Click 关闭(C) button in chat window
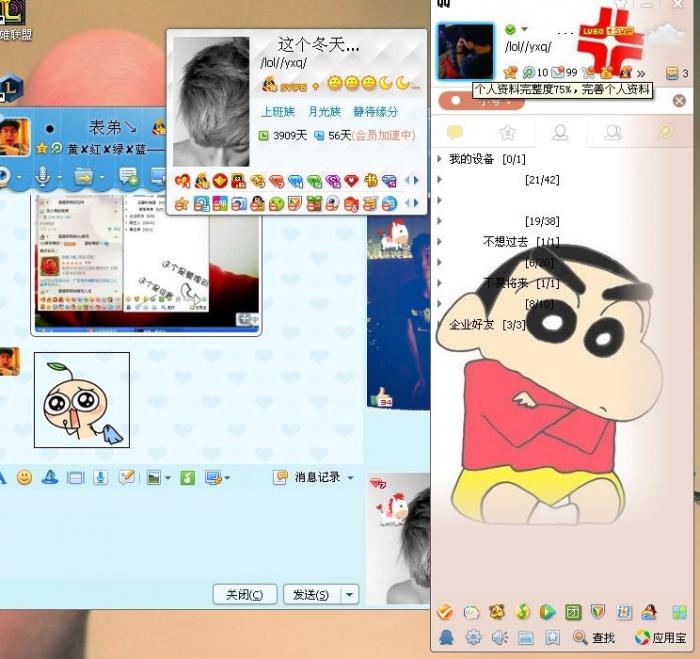This screenshot has height=659, width=700. (245, 594)
